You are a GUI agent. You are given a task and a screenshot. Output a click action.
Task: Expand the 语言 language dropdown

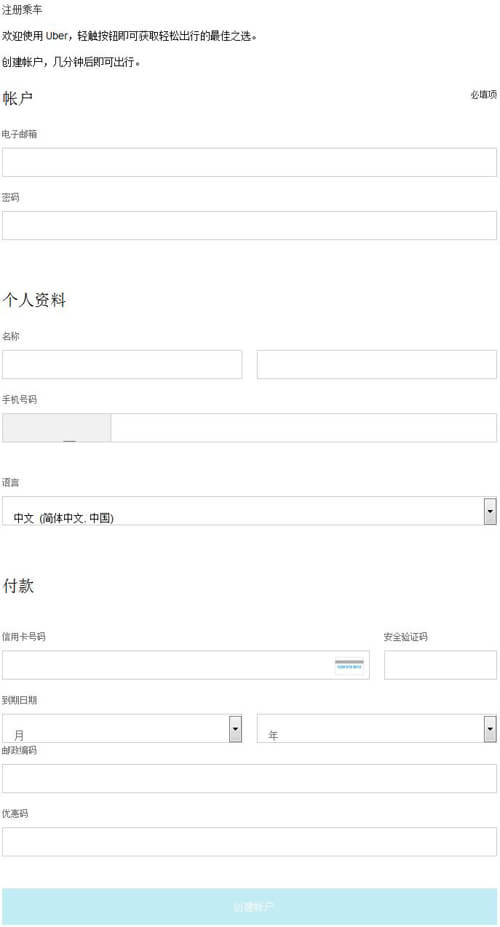click(x=249, y=511)
